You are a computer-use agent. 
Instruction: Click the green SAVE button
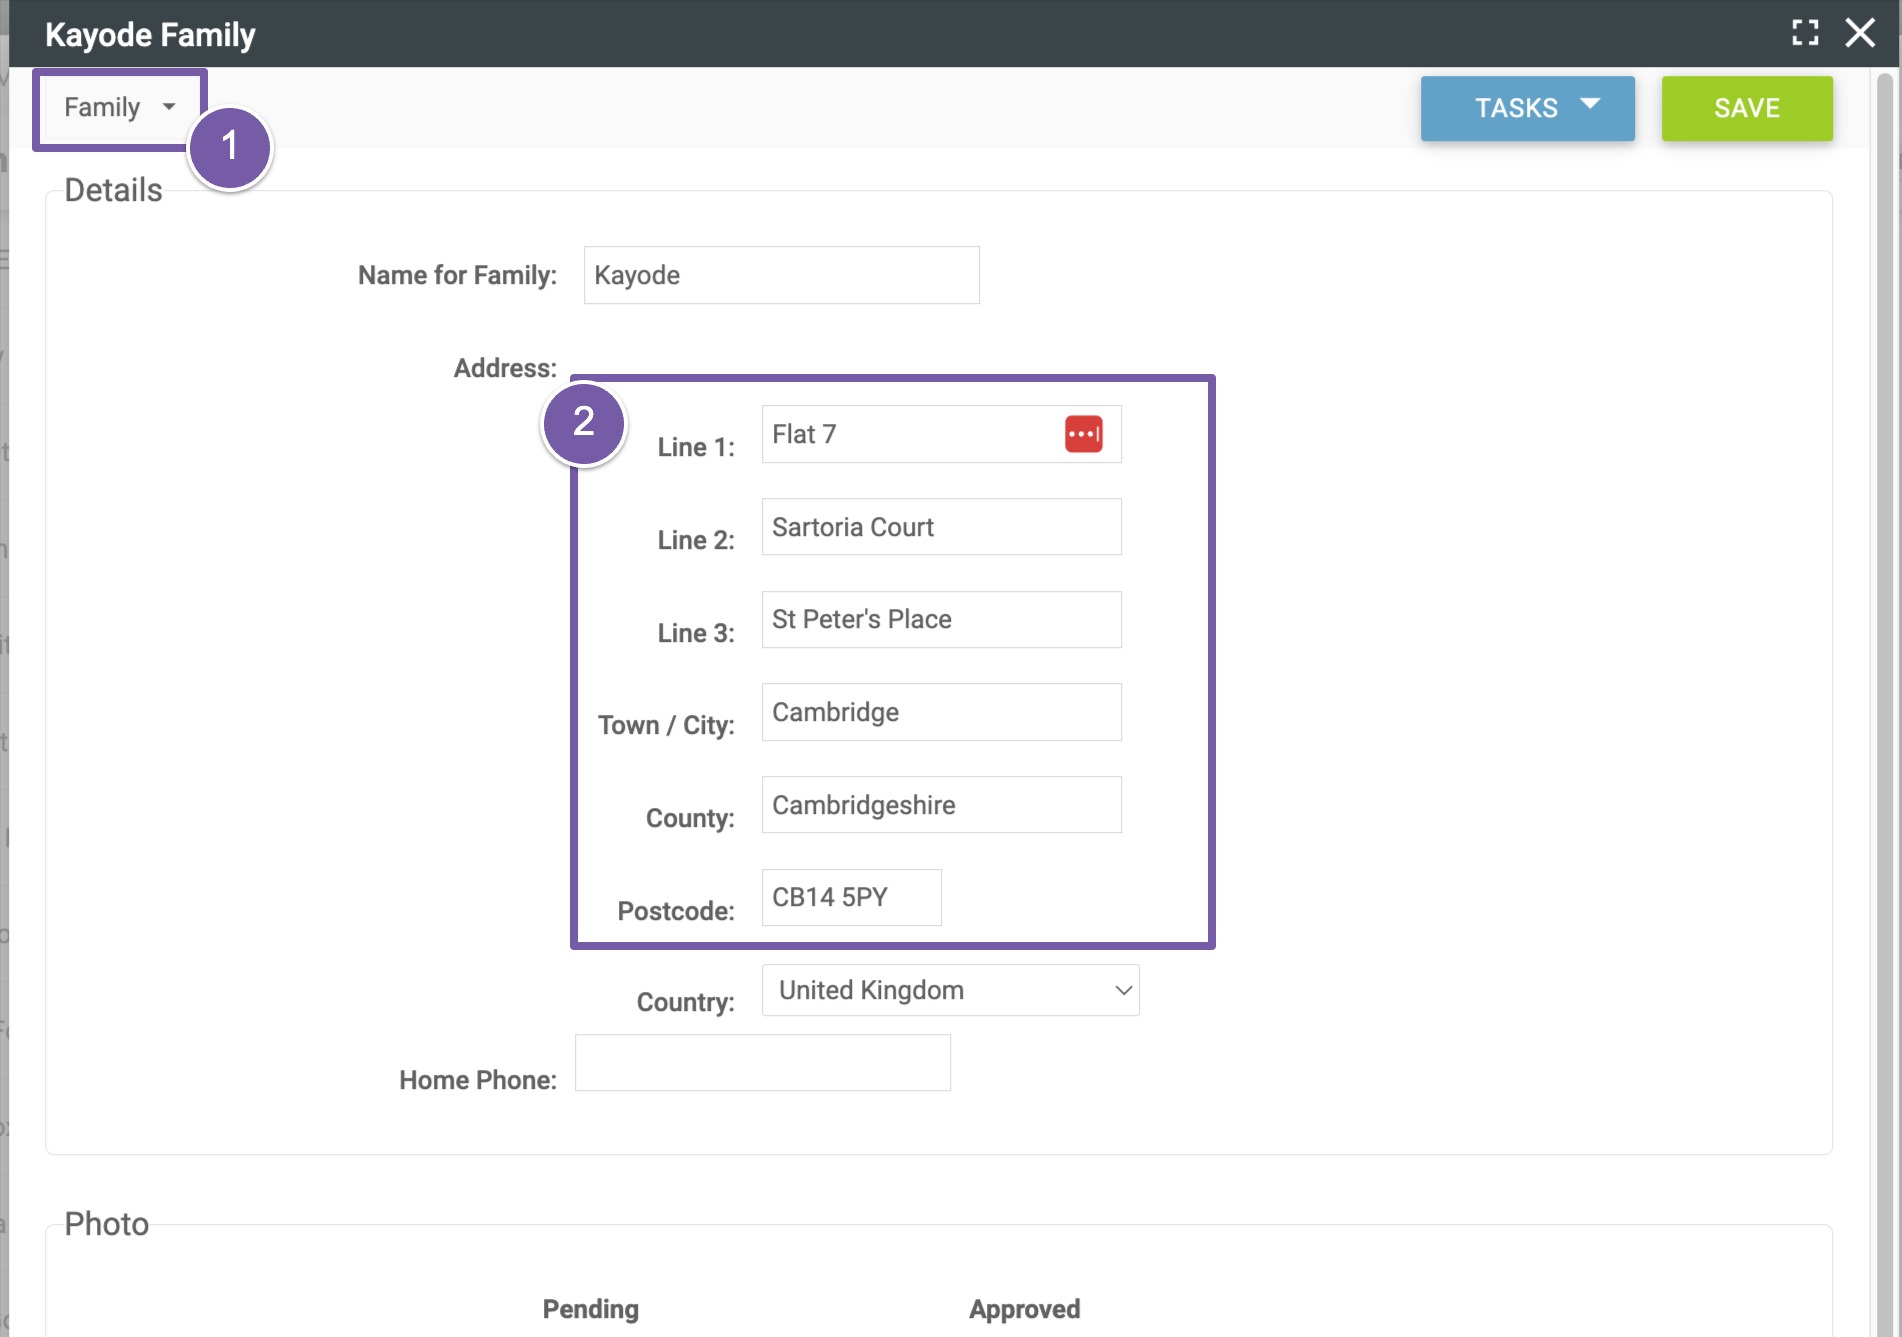tap(1746, 108)
